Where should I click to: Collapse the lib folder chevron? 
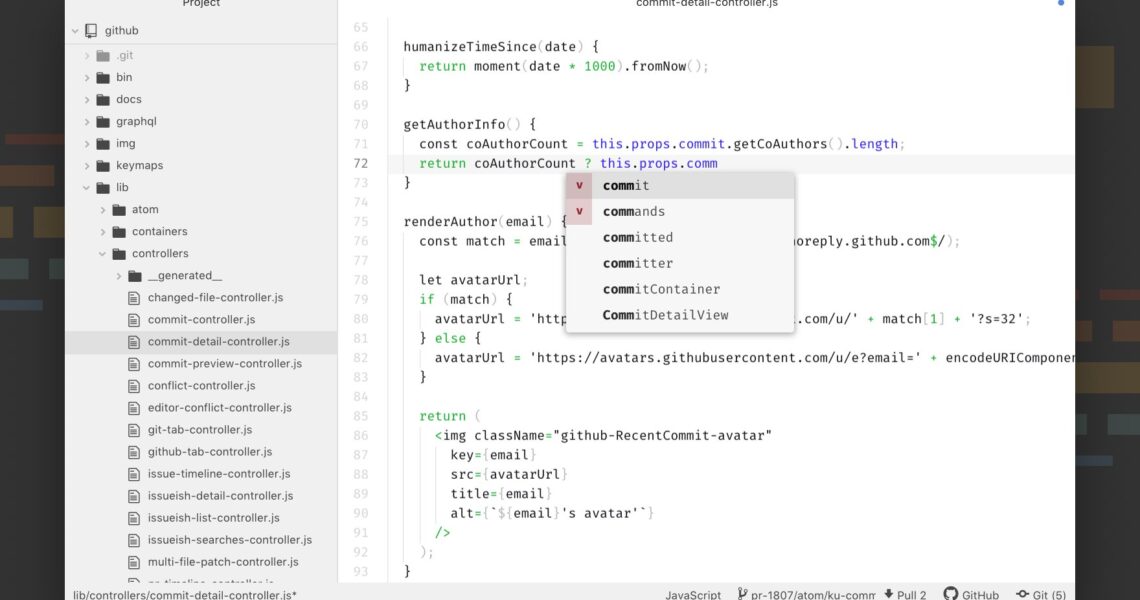87,188
